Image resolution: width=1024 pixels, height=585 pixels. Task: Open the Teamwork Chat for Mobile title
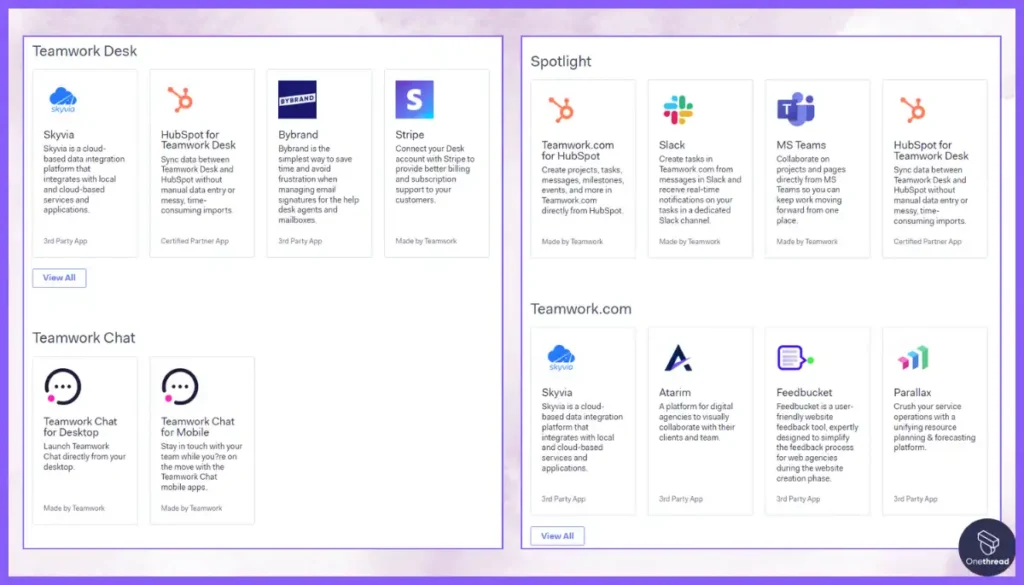[197, 426]
